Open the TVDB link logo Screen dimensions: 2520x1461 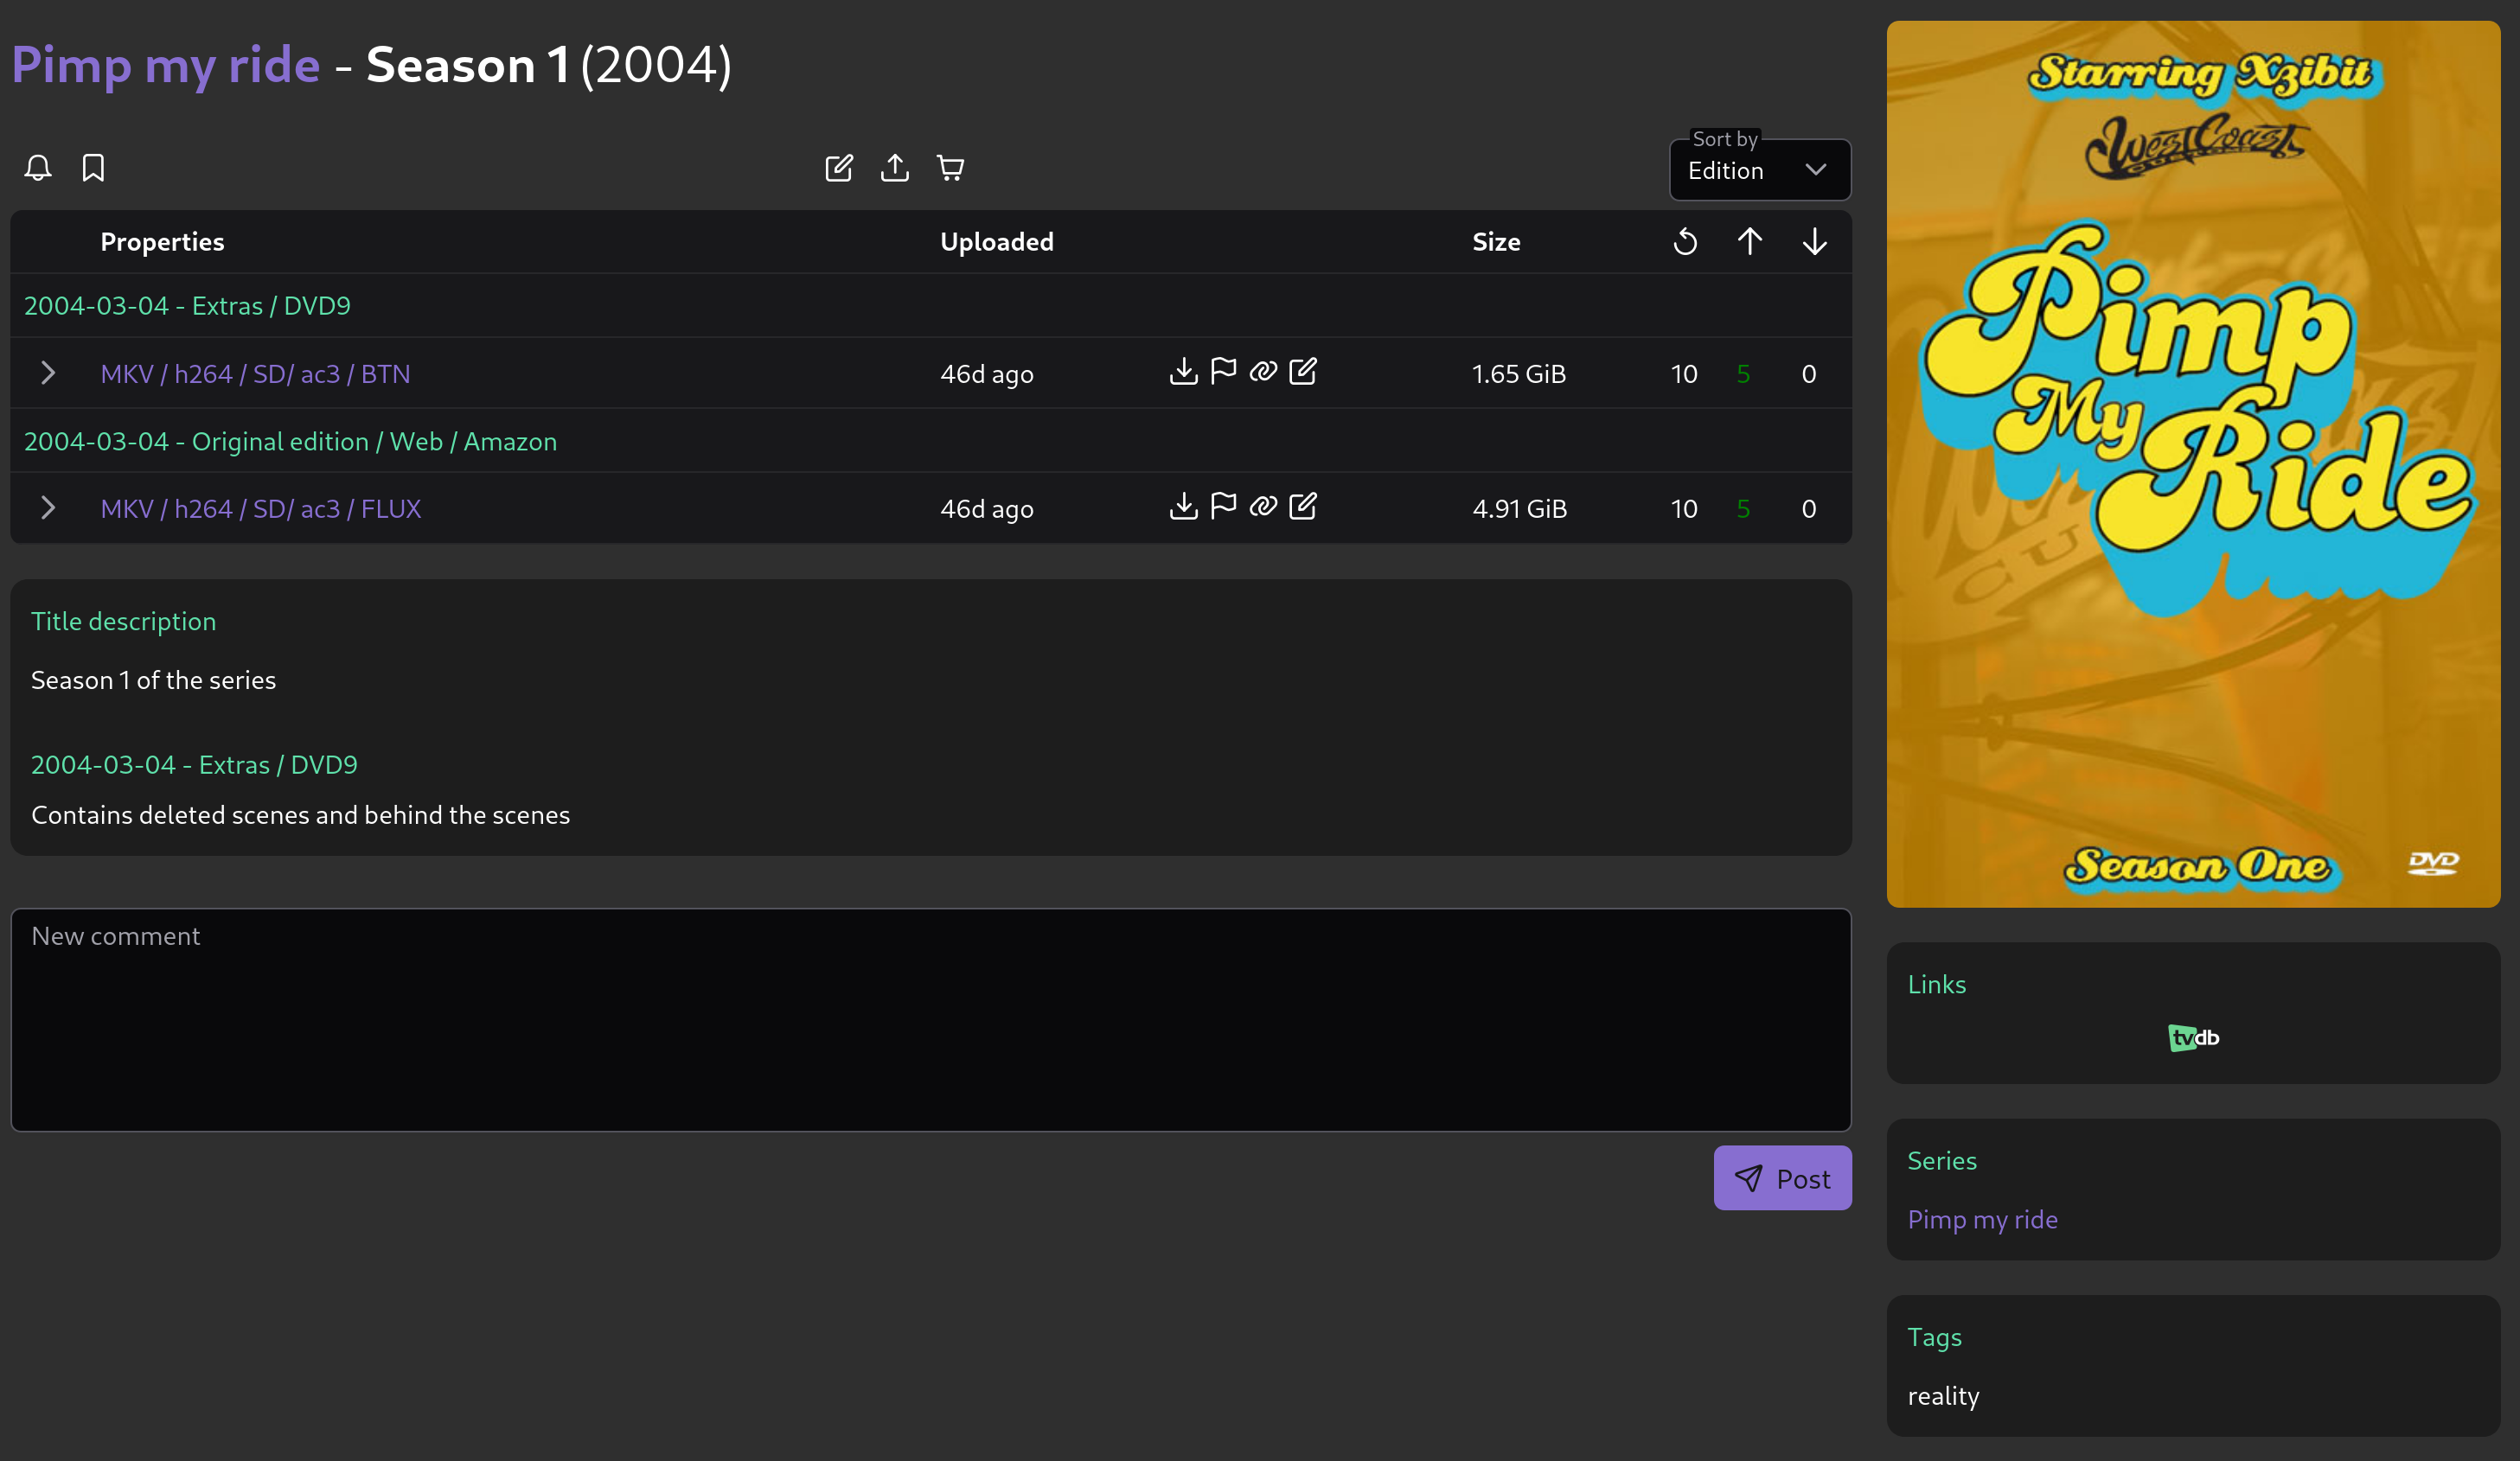[x=2193, y=1038]
